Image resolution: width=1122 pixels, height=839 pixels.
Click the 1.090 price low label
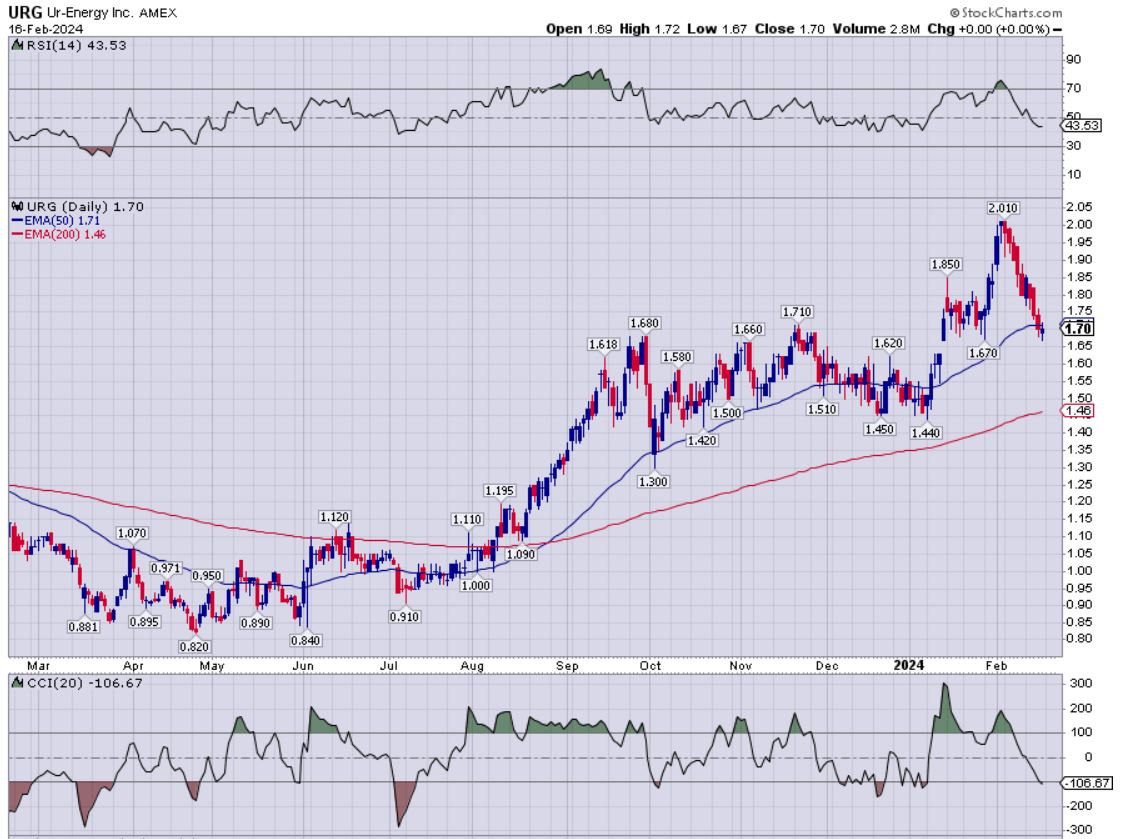[520, 554]
